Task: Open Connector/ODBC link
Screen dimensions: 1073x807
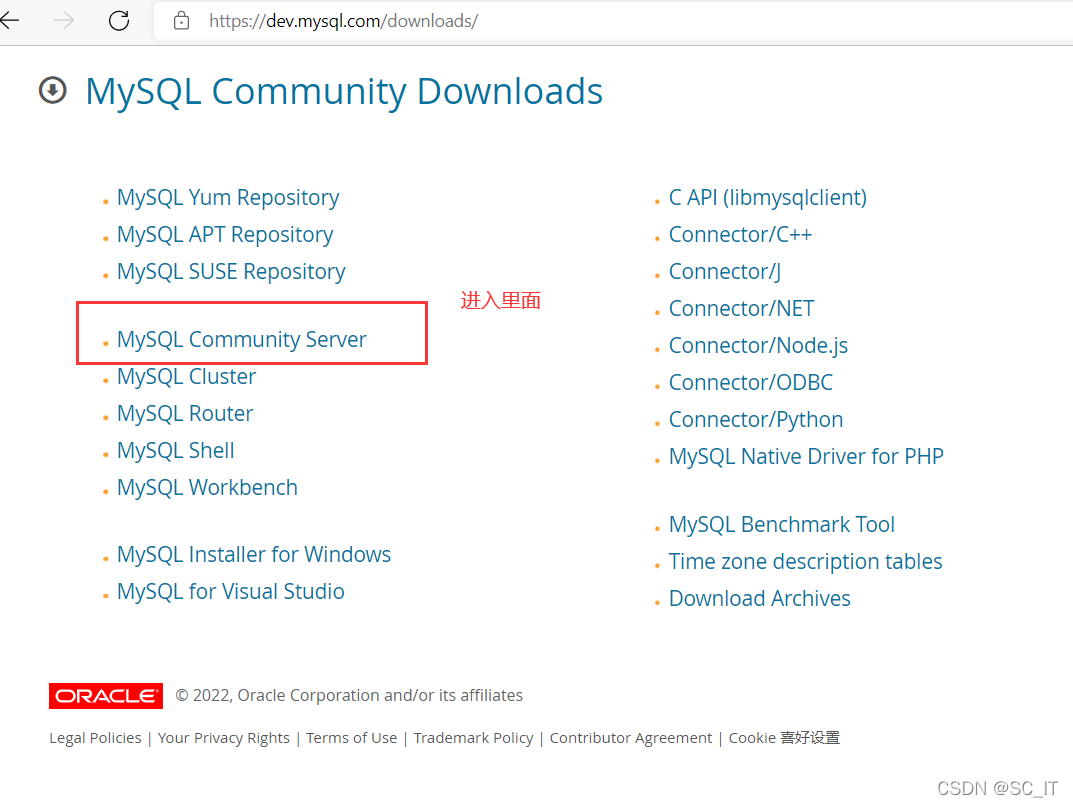Action: click(x=751, y=382)
